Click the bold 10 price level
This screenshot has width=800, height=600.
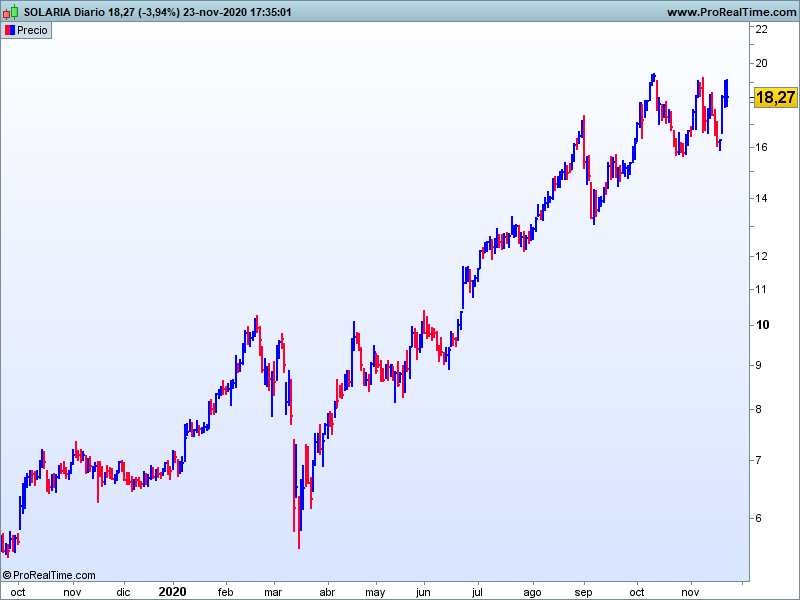coord(761,325)
